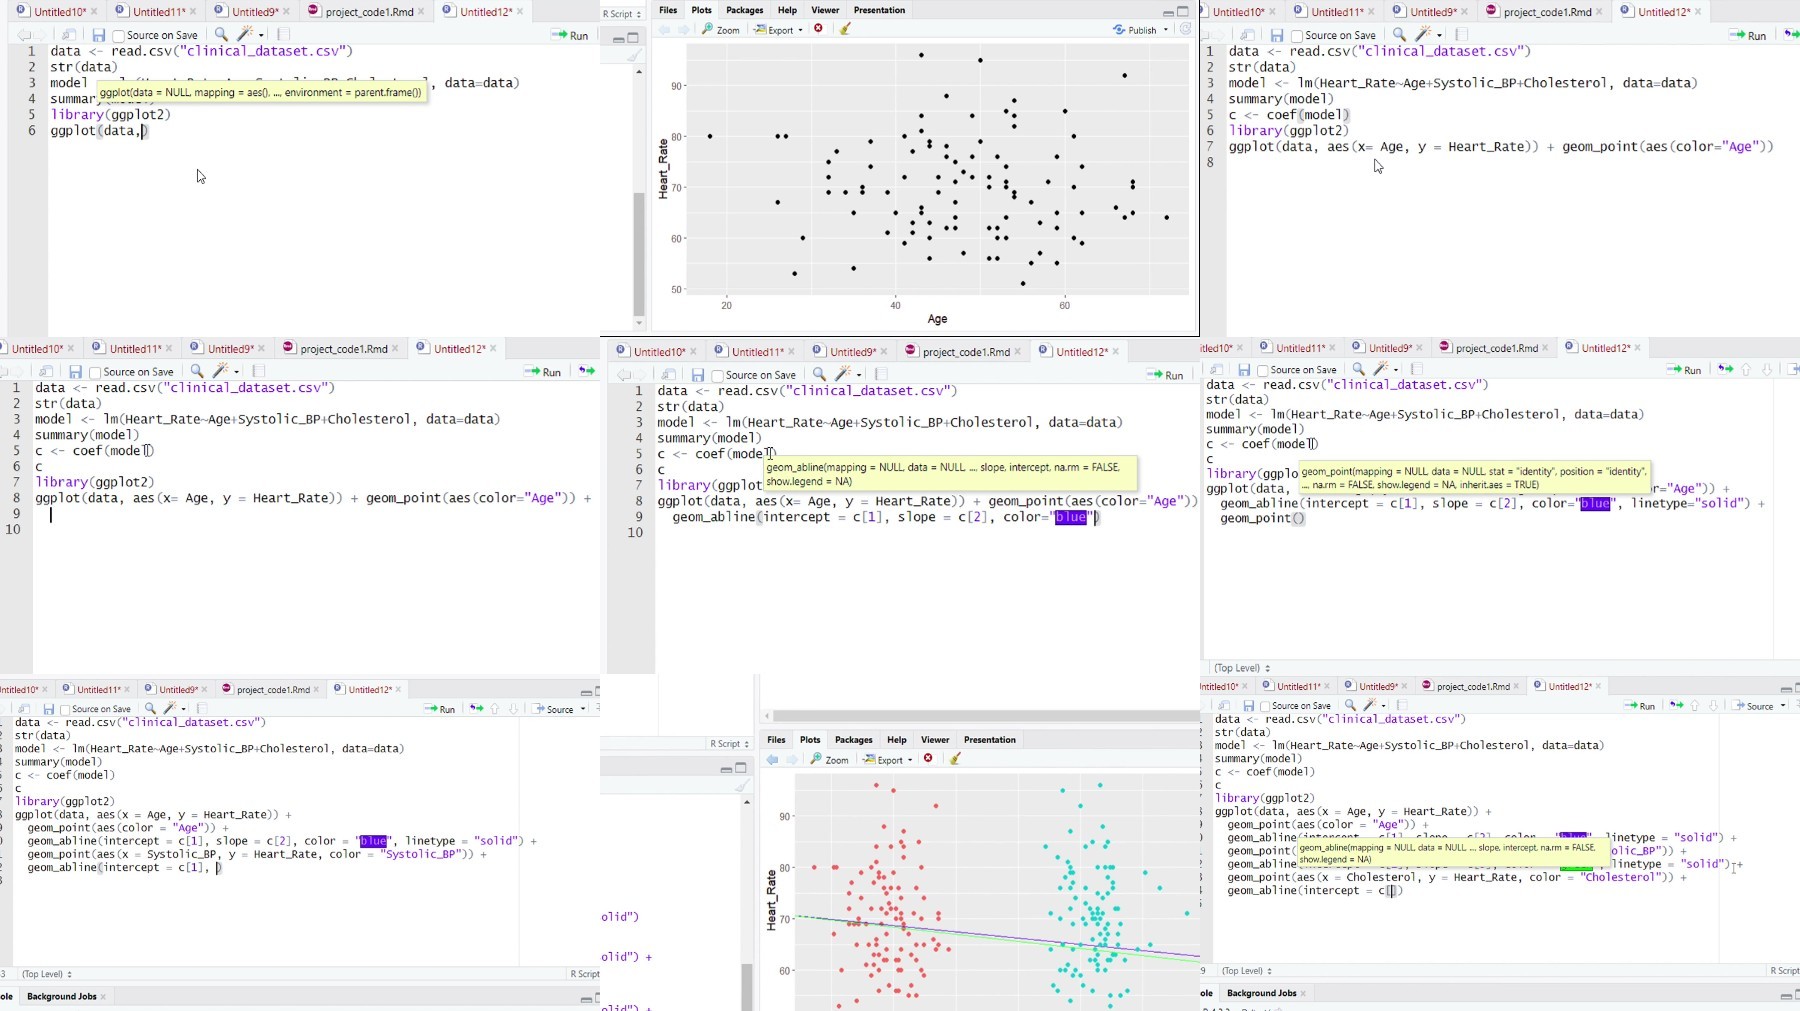Click Run in editor with empty line 9

click(x=543, y=372)
